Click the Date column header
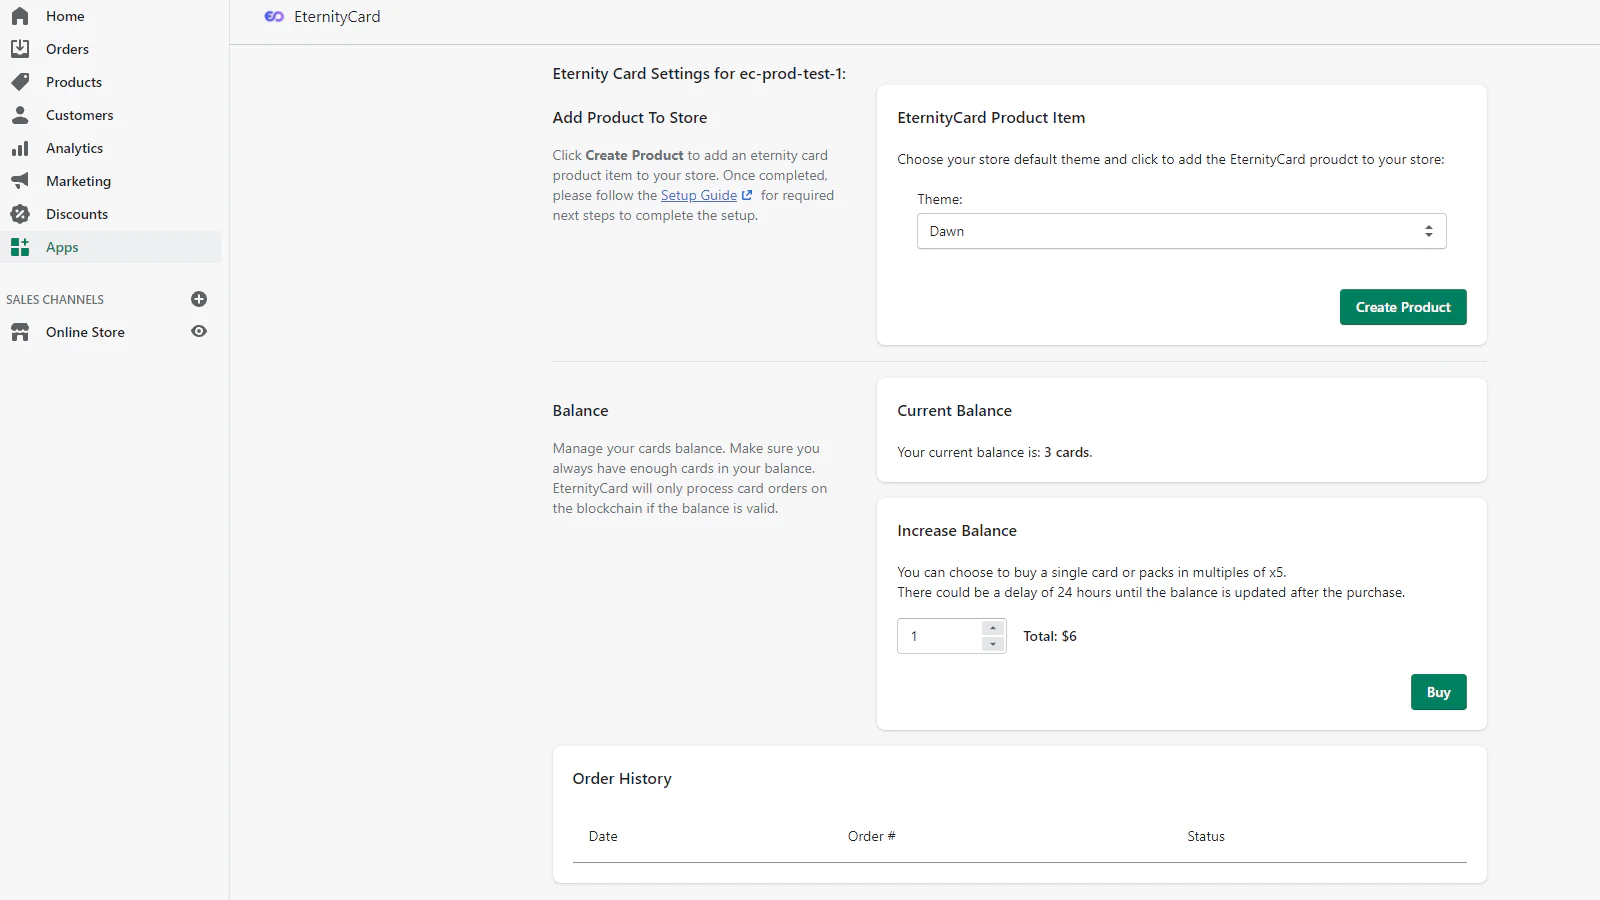Screen dimensions: 1600x900 603,836
